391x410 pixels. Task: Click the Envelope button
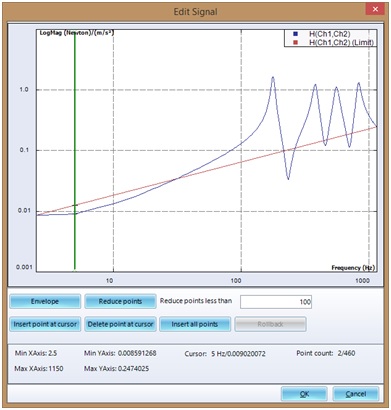tap(45, 301)
